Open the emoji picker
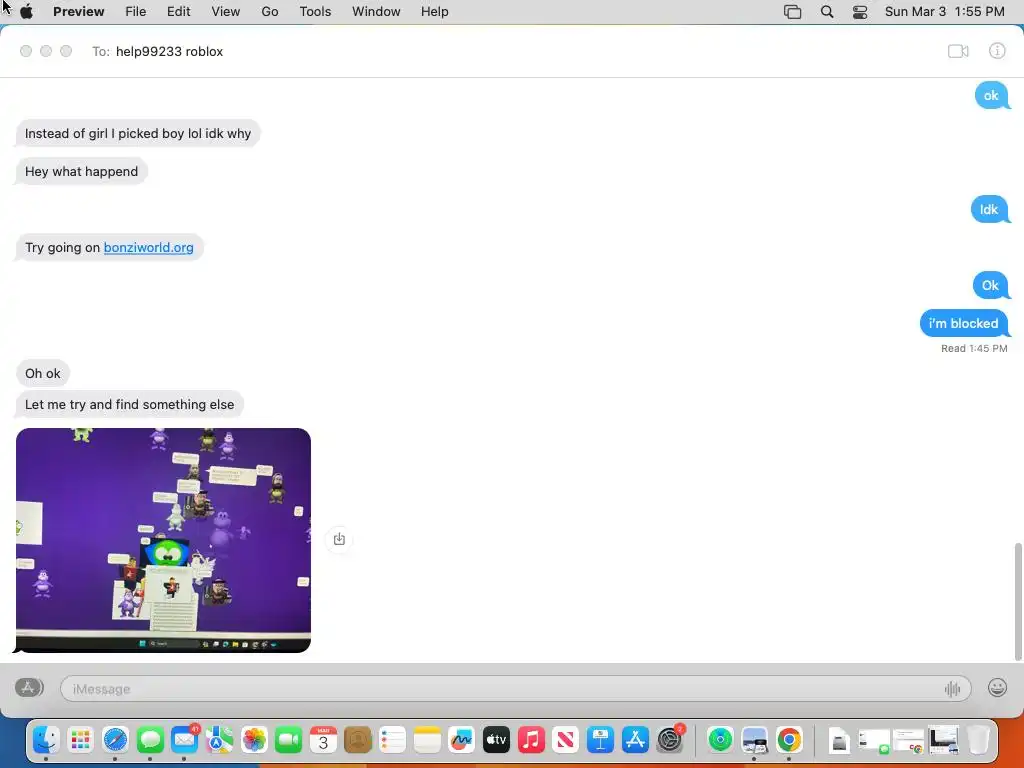This screenshot has width=1024, height=768. [997, 688]
